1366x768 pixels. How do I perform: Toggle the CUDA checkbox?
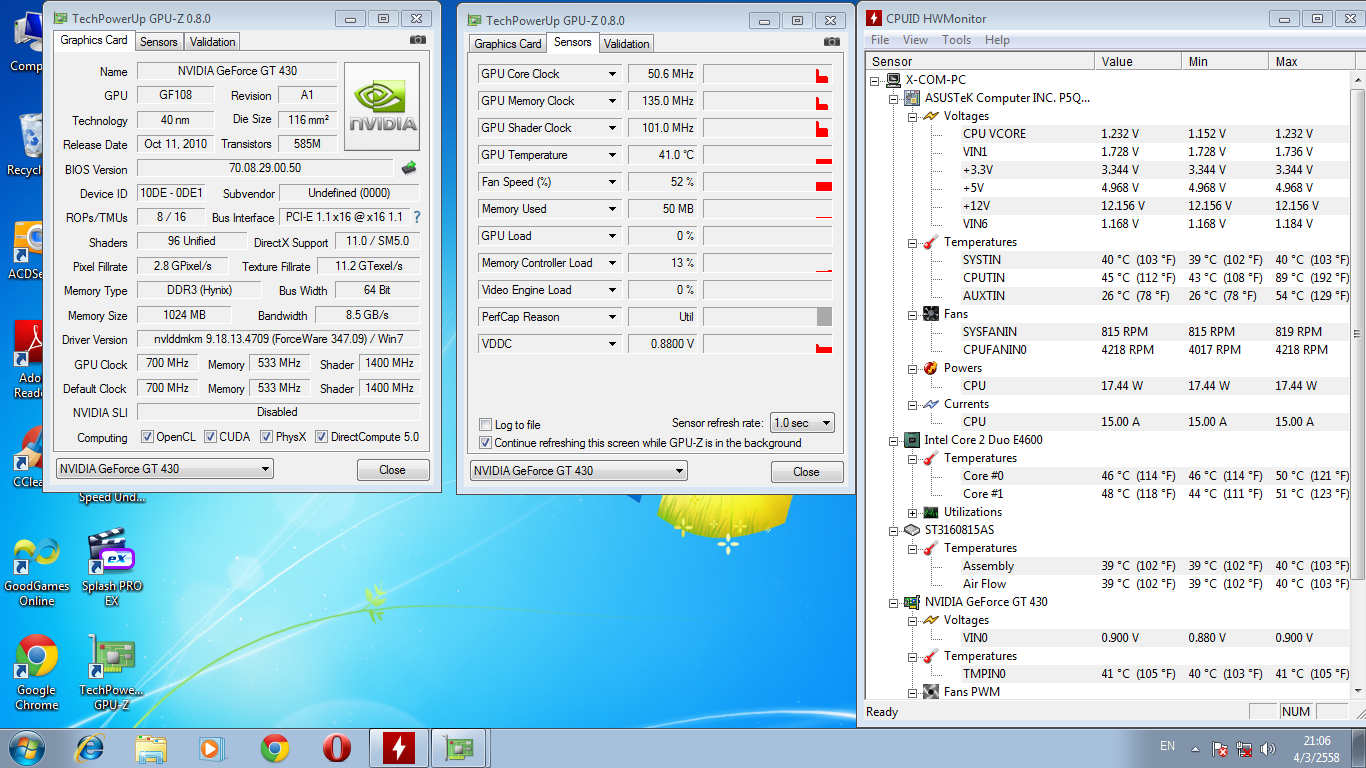210,437
